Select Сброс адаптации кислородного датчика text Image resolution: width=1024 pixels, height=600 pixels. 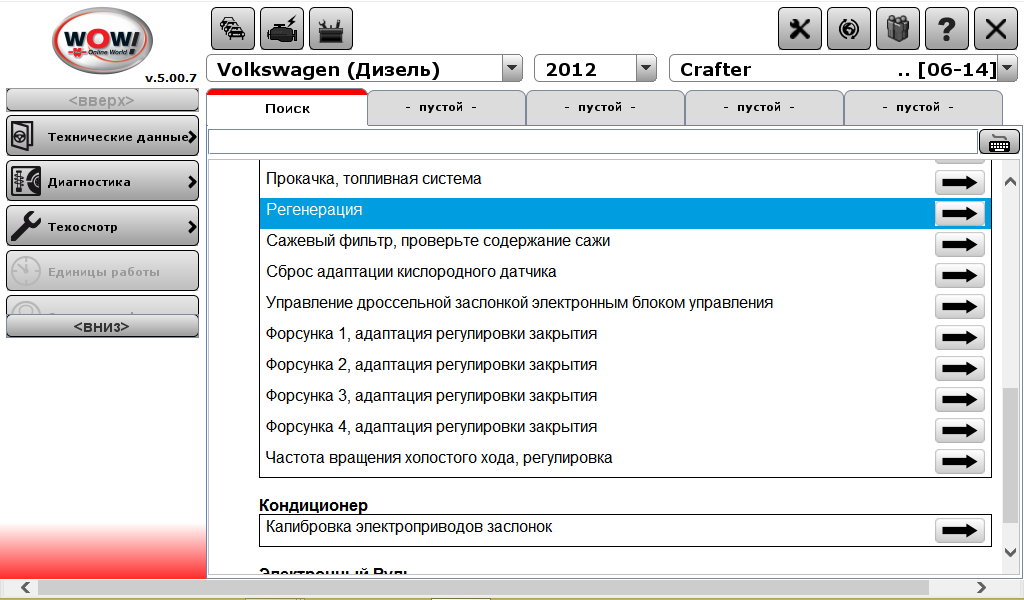tap(411, 272)
